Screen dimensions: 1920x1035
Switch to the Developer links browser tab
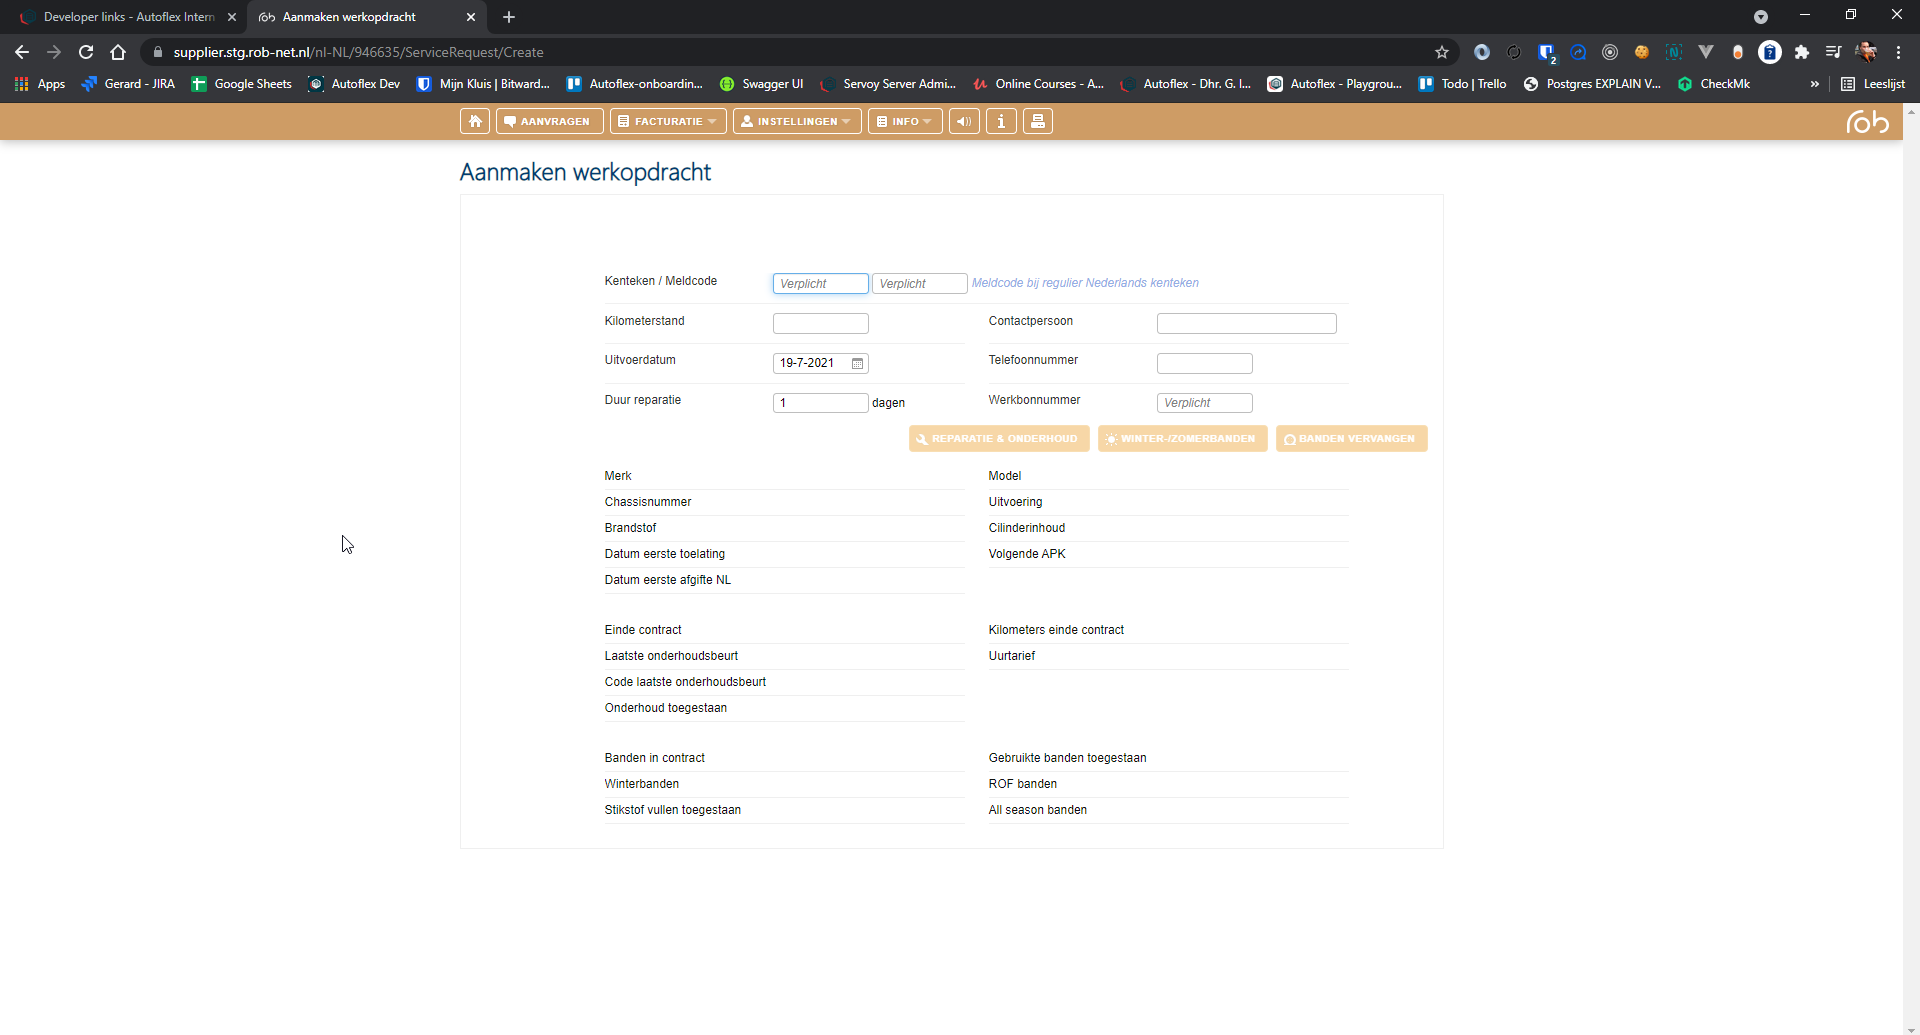[128, 17]
